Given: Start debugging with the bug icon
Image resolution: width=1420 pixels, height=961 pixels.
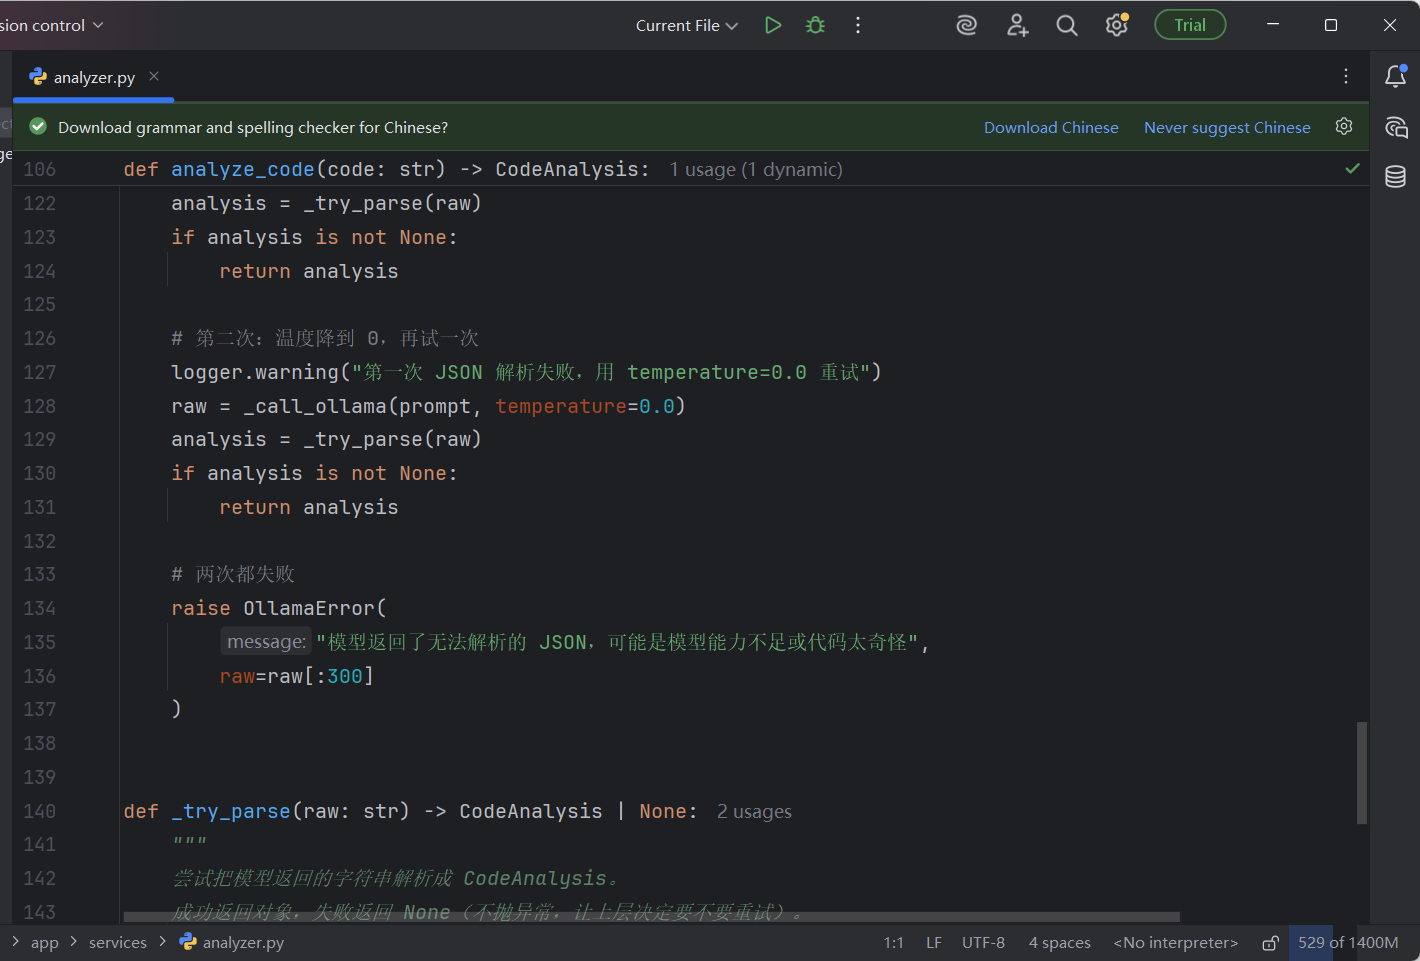Looking at the screenshot, I should (816, 25).
